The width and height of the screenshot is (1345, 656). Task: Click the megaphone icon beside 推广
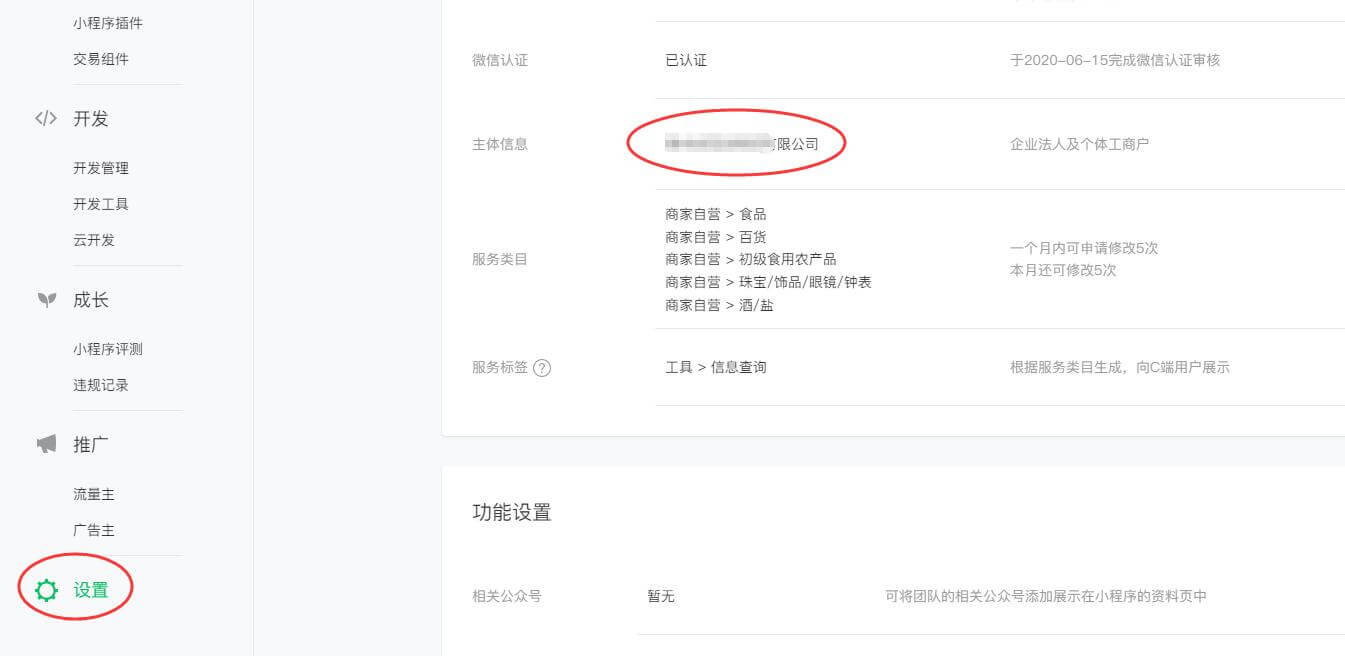46,445
